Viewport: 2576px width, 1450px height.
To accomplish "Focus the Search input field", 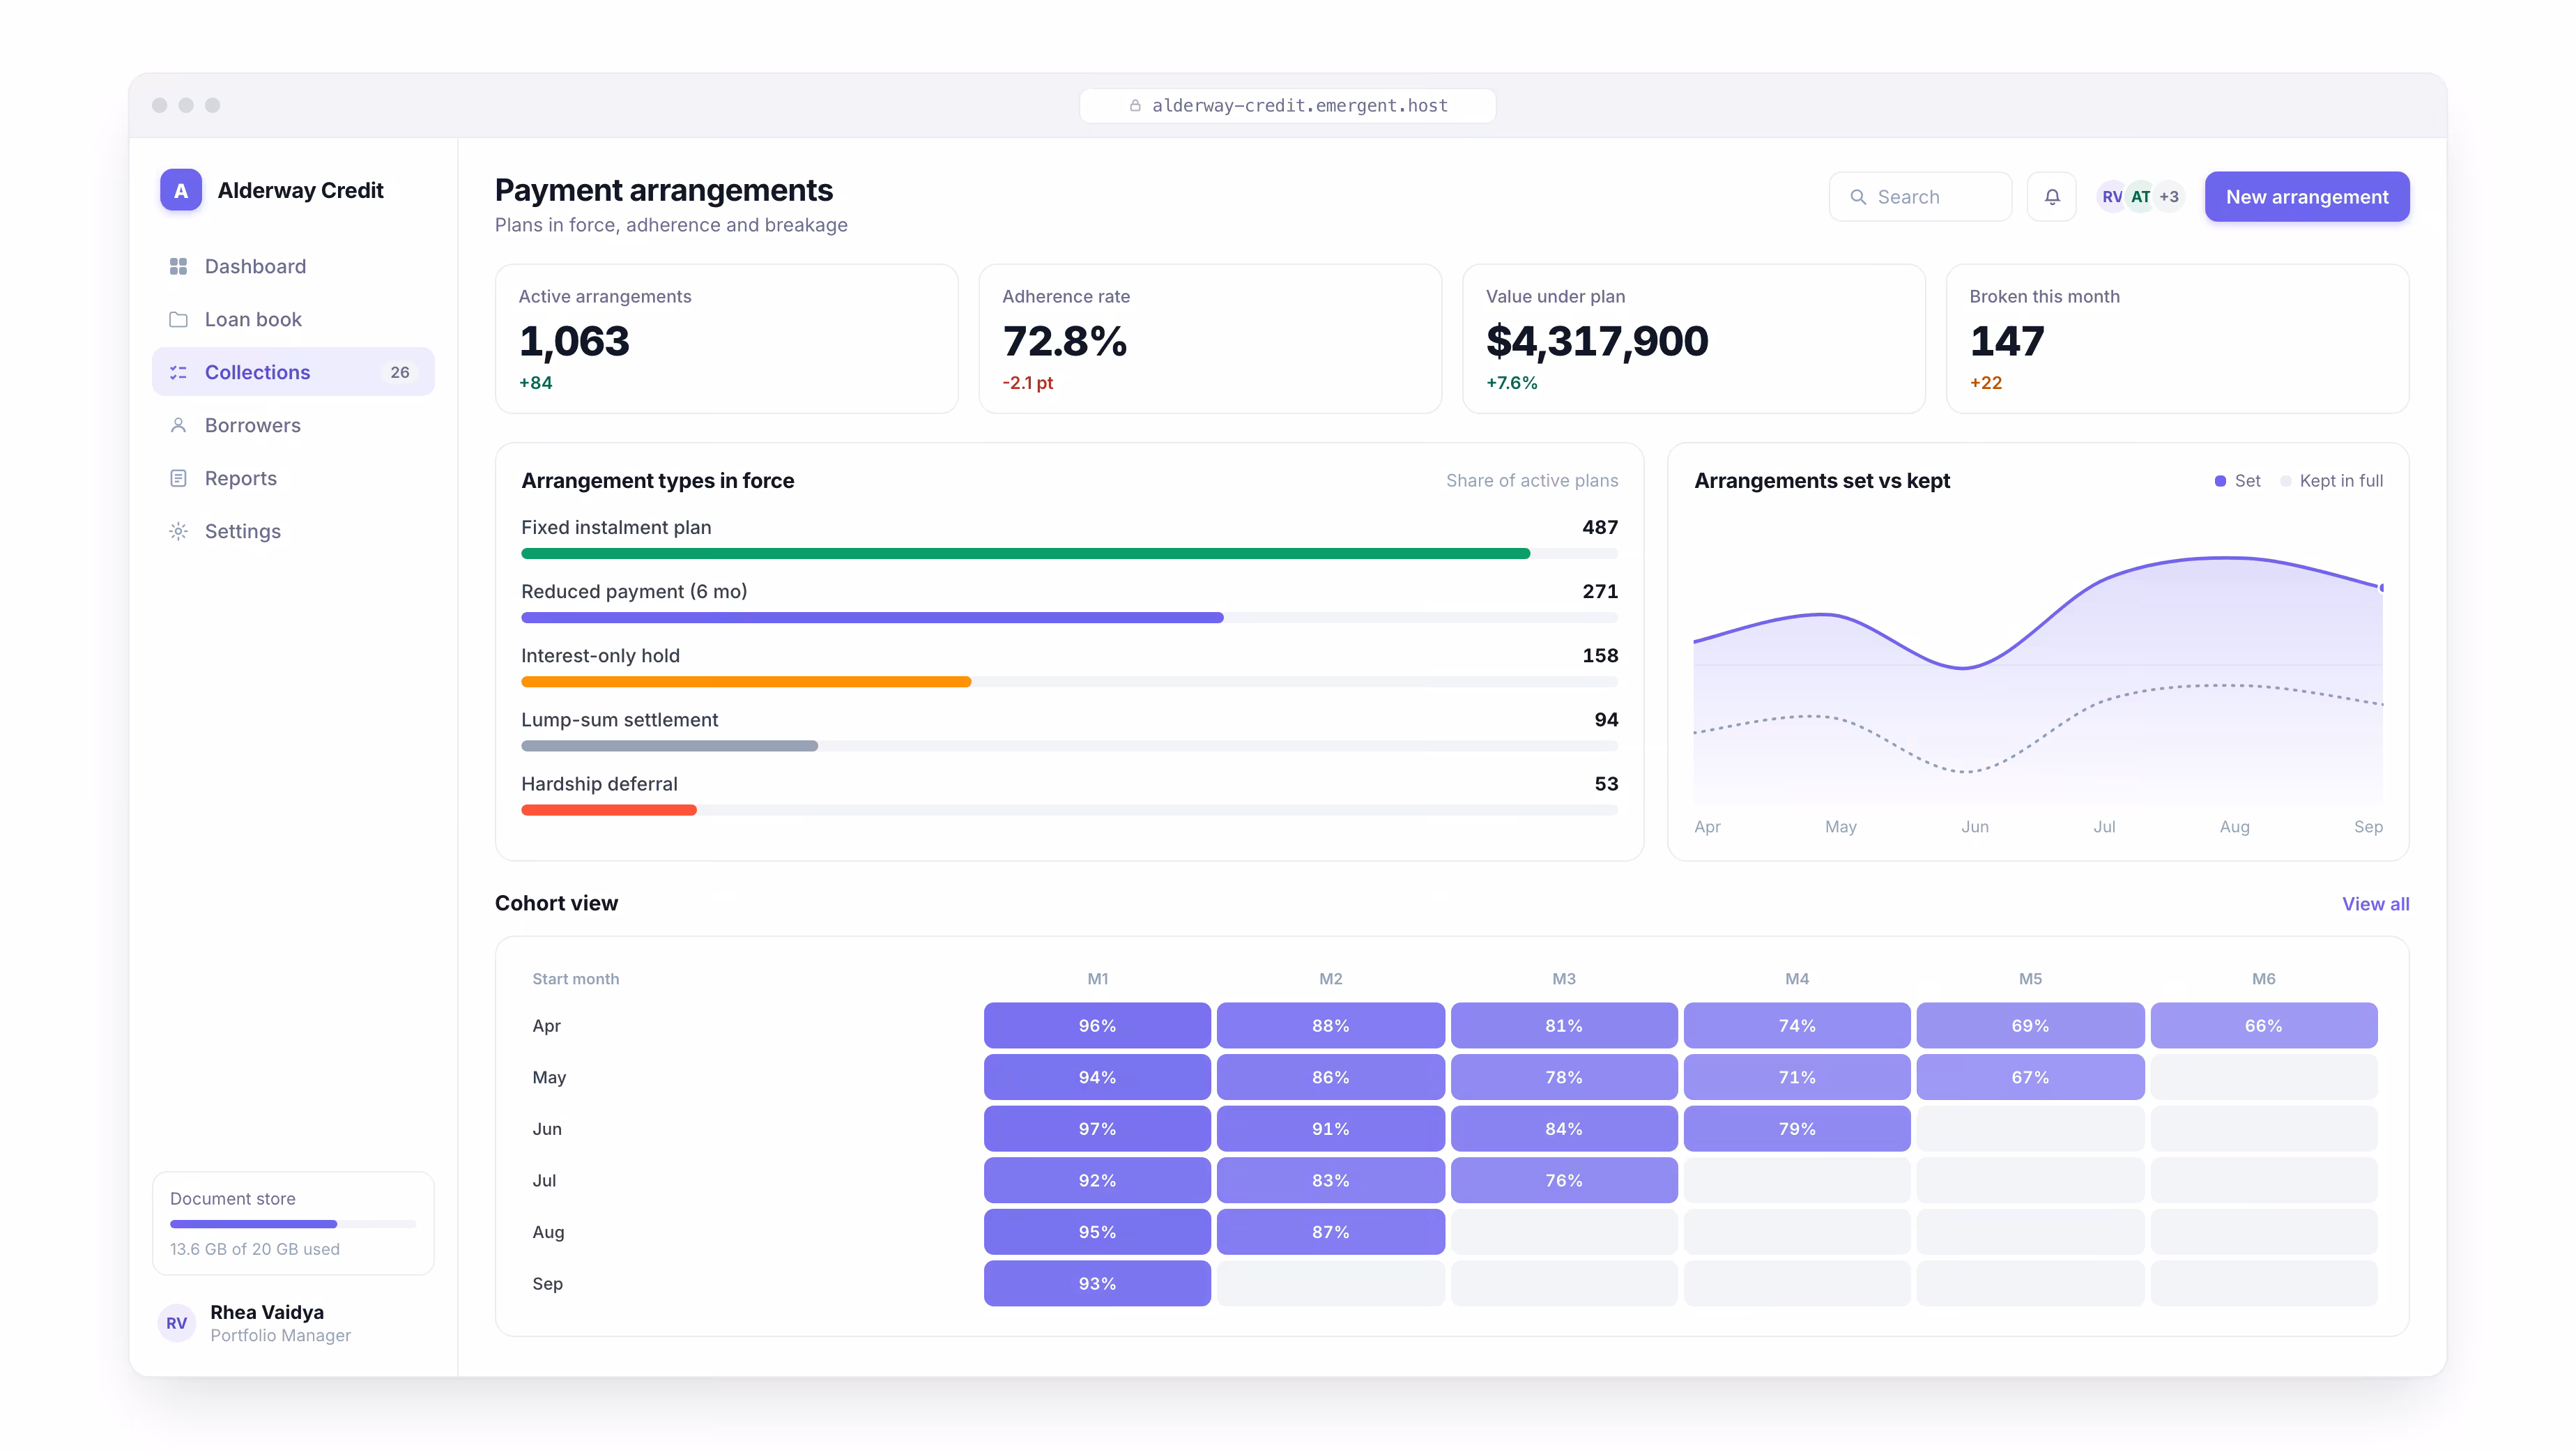I will pos(1920,197).
